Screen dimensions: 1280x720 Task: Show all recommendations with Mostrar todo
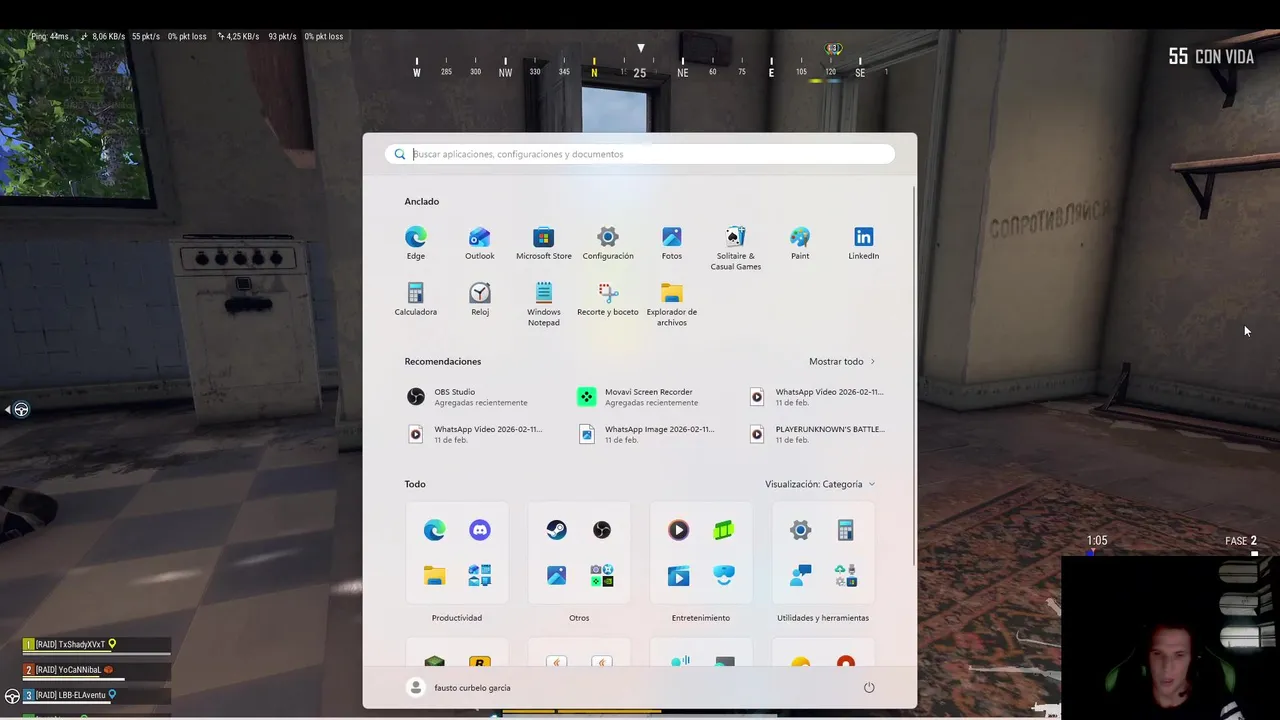[x=842, y=361]
